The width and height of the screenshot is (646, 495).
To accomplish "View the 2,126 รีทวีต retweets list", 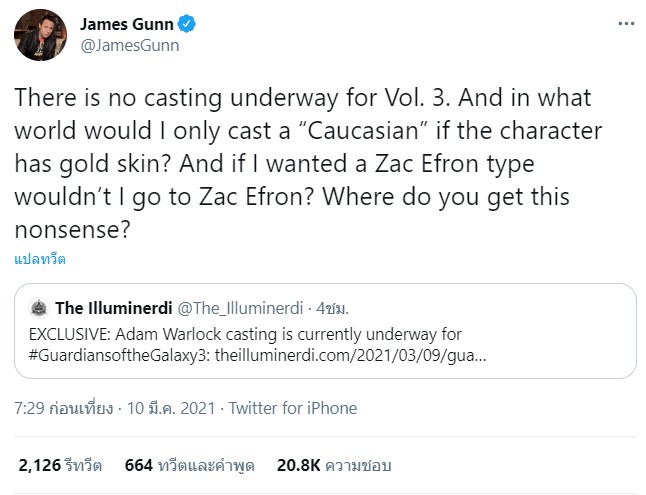I will tap(59, 465).
